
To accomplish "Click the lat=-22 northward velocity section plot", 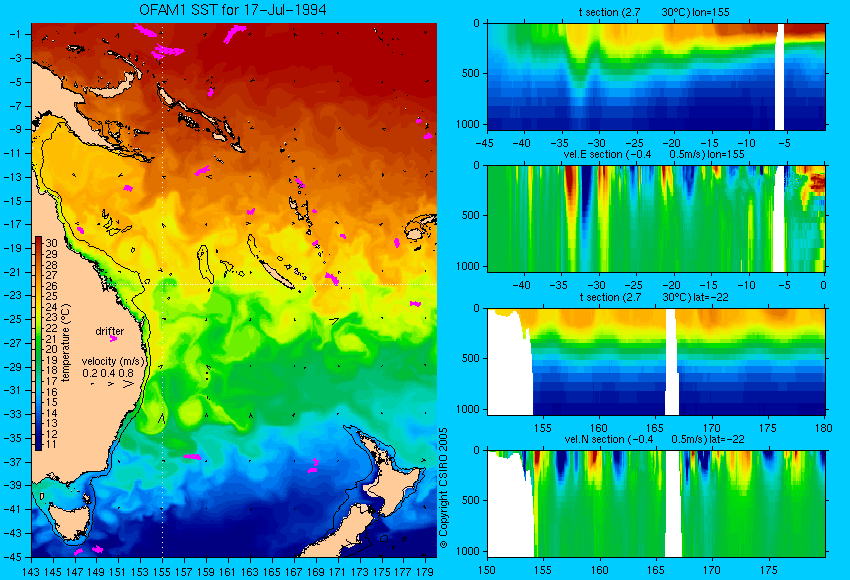I will (x=657, y=504).
